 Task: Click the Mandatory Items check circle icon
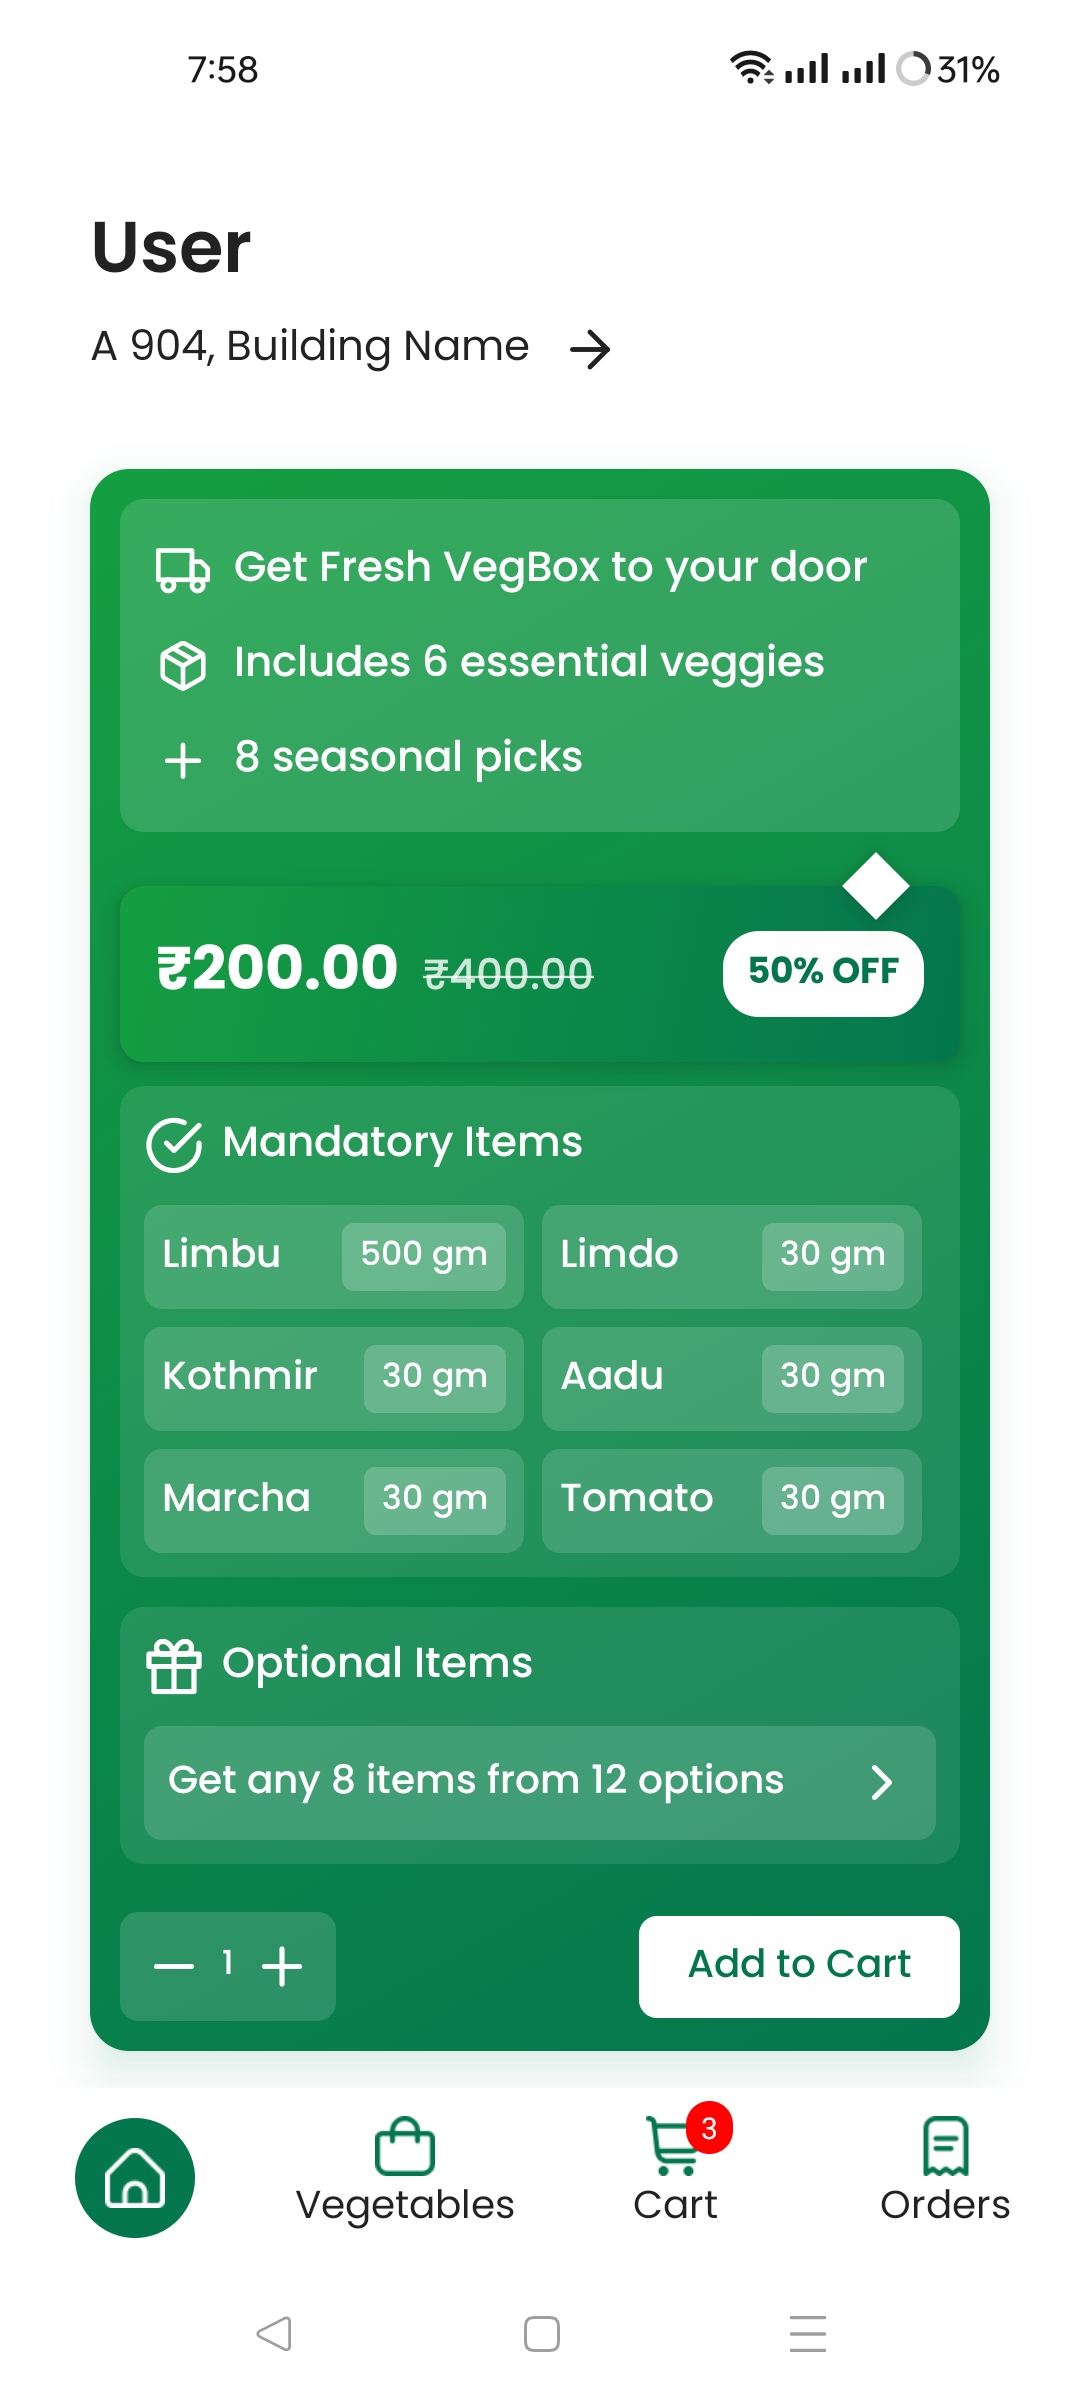[175, 1144]
